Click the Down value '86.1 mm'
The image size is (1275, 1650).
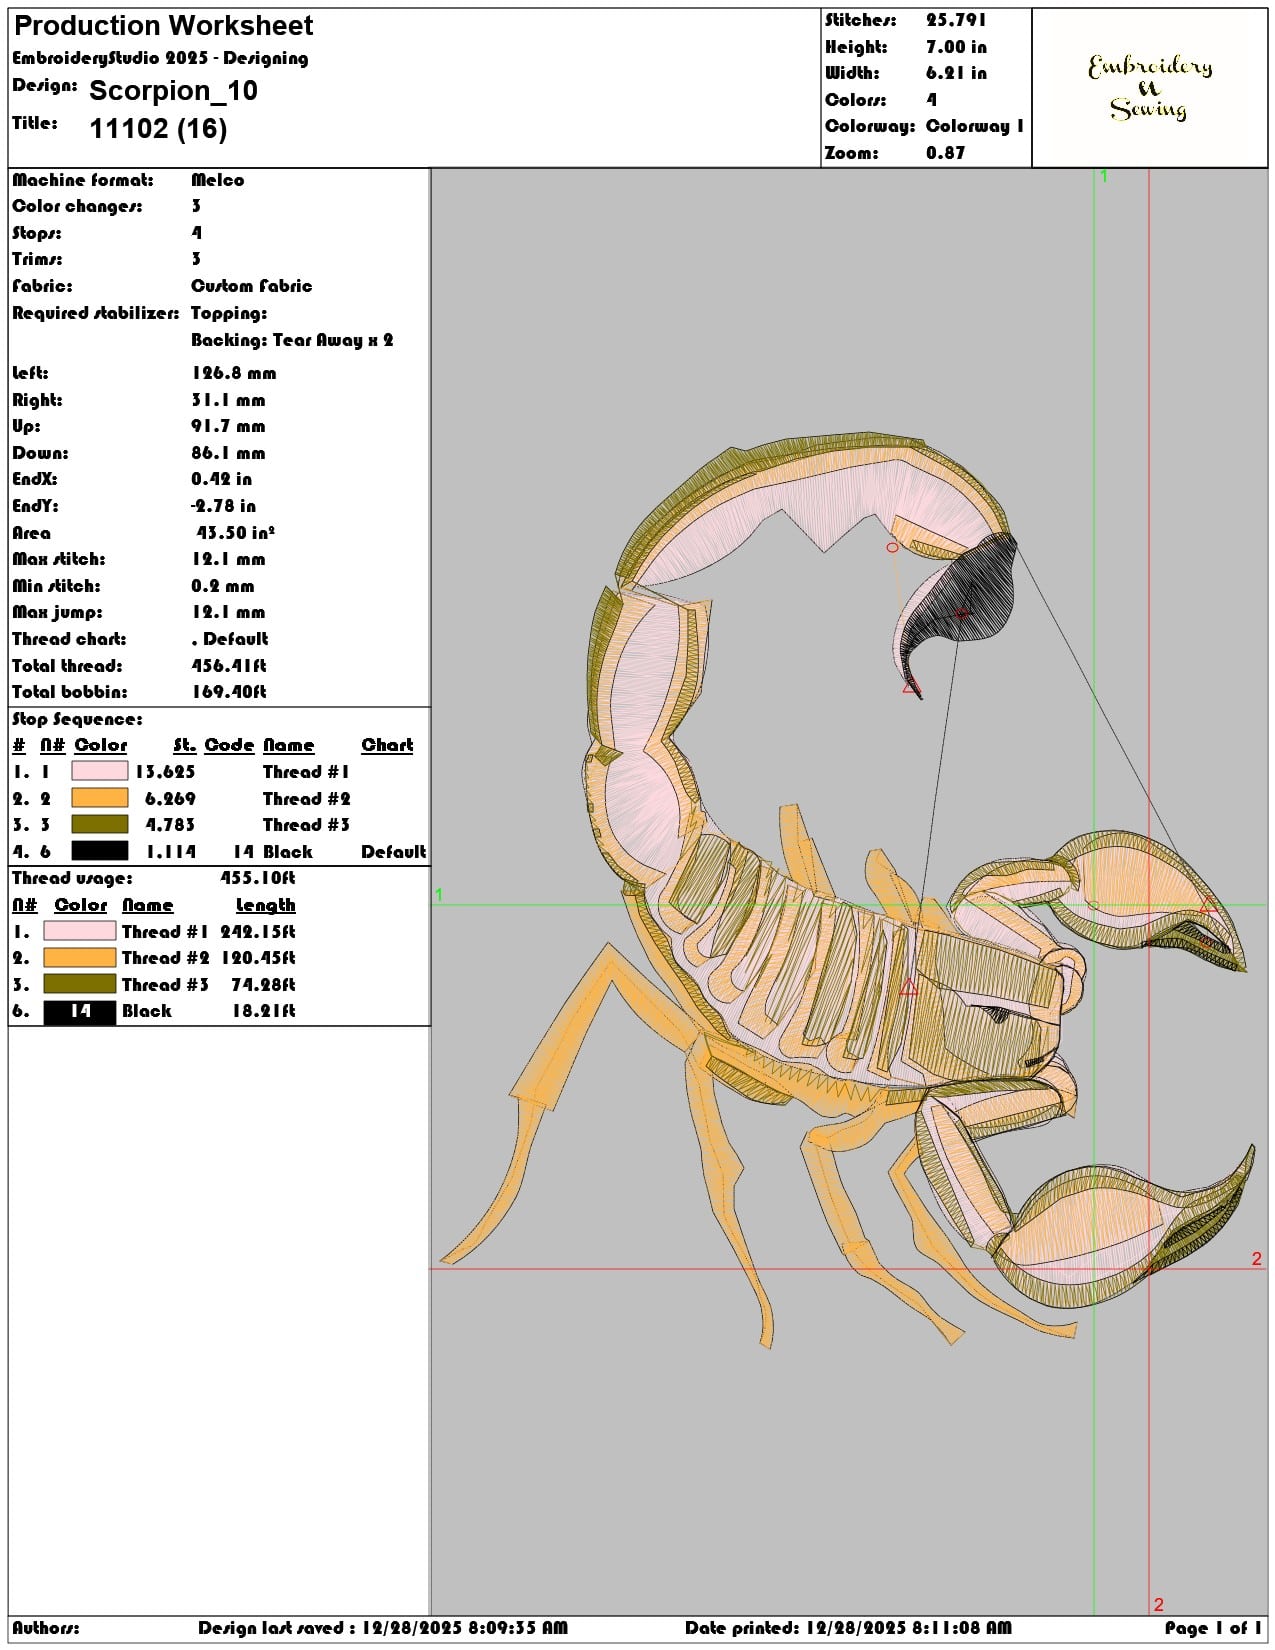[x=228, y=453]
